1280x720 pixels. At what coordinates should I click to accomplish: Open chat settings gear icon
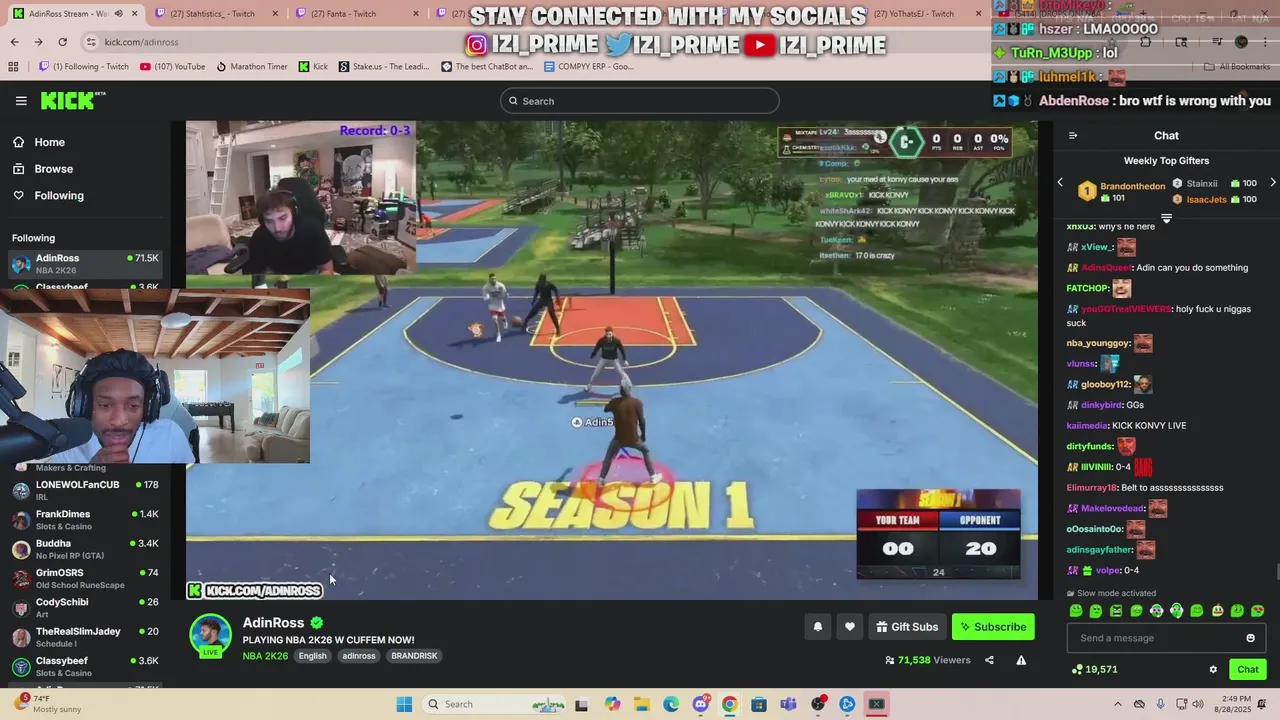point(1213,670)
